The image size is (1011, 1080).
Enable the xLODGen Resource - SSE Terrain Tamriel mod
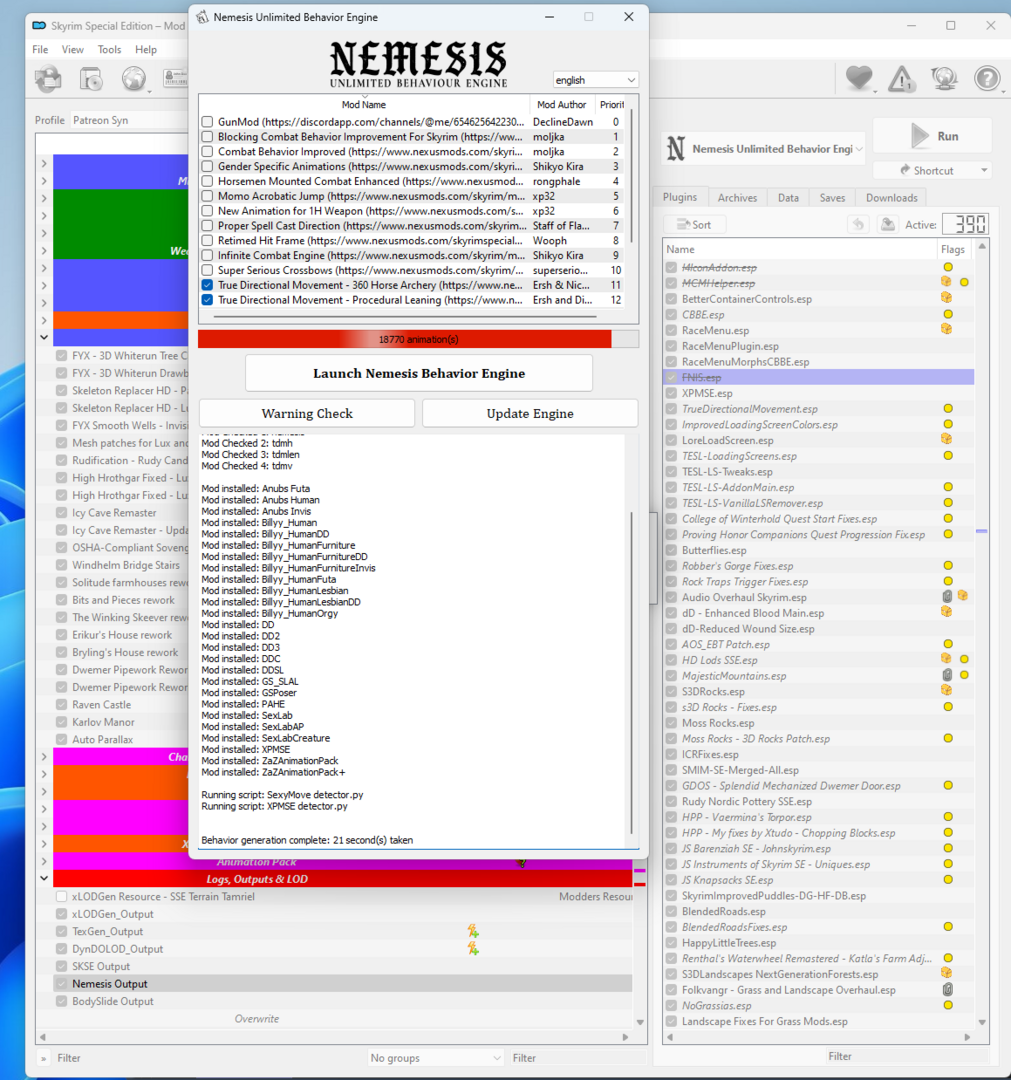coord(61,897)
